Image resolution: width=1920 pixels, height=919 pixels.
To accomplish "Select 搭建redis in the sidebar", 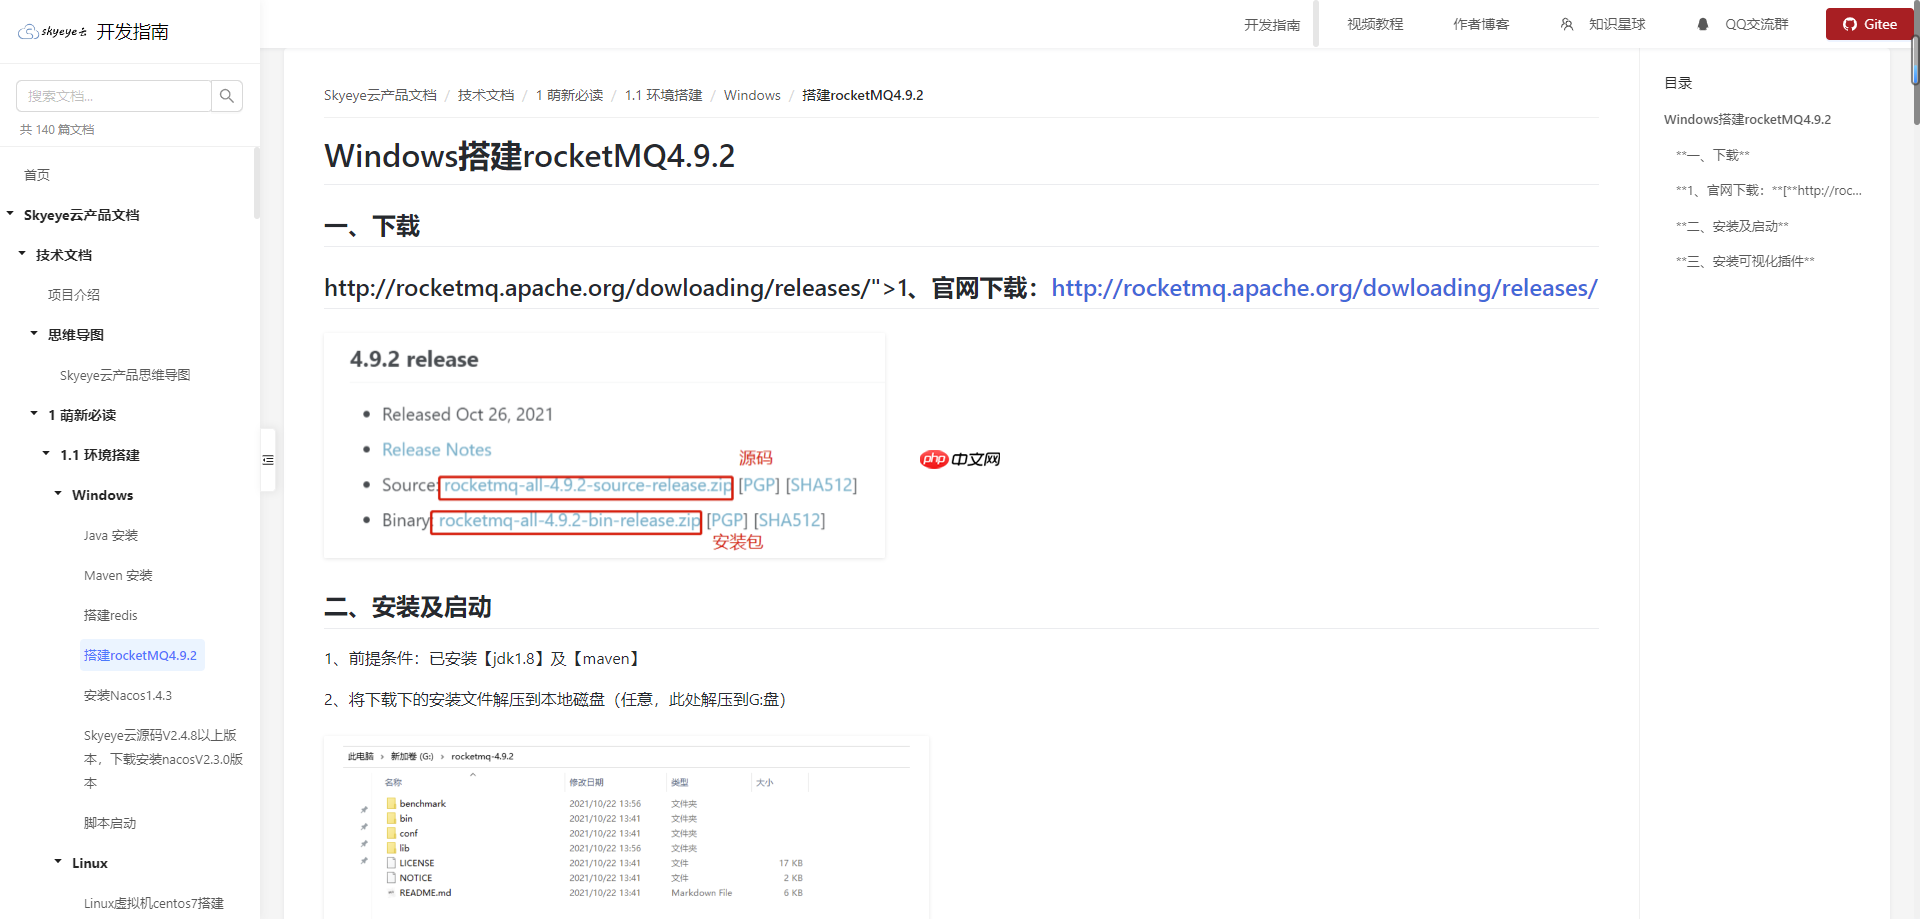I will click(110, 614).
